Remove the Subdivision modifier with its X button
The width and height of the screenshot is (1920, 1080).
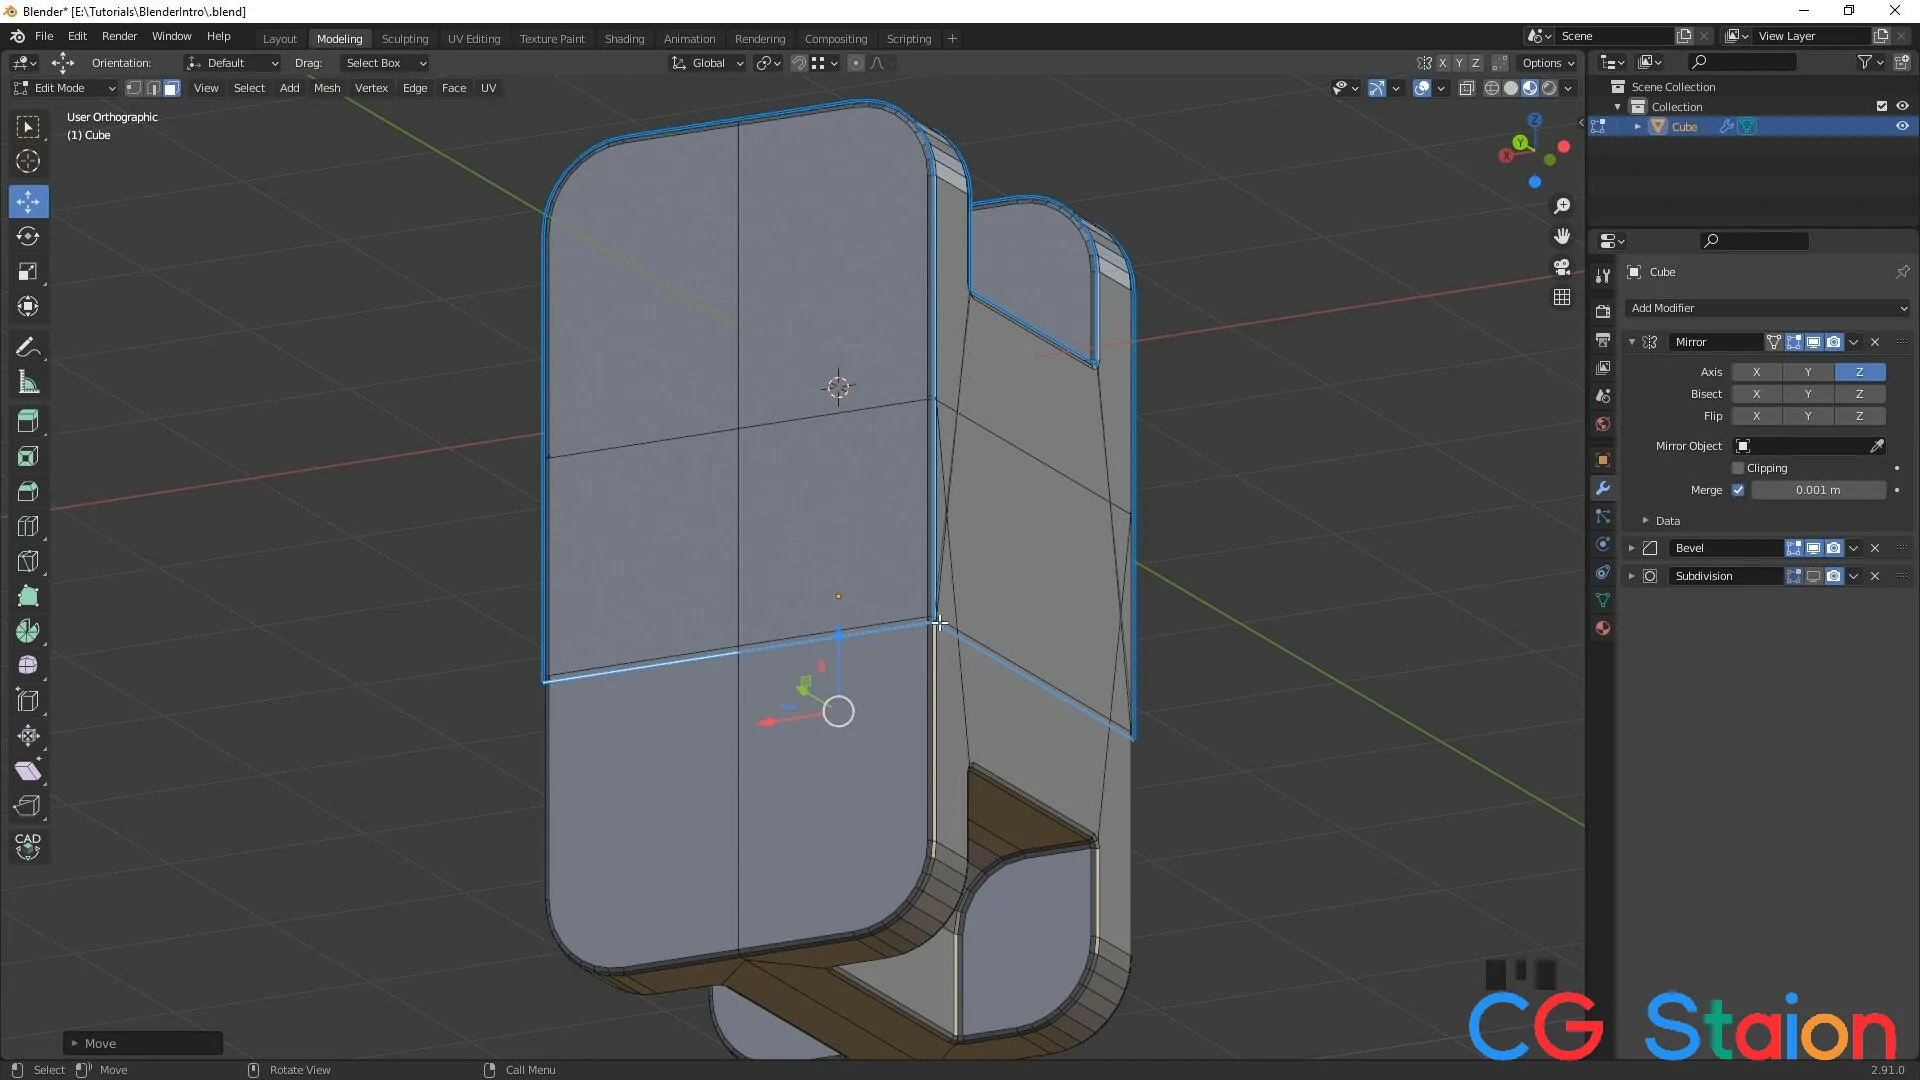pos(1876,575)
